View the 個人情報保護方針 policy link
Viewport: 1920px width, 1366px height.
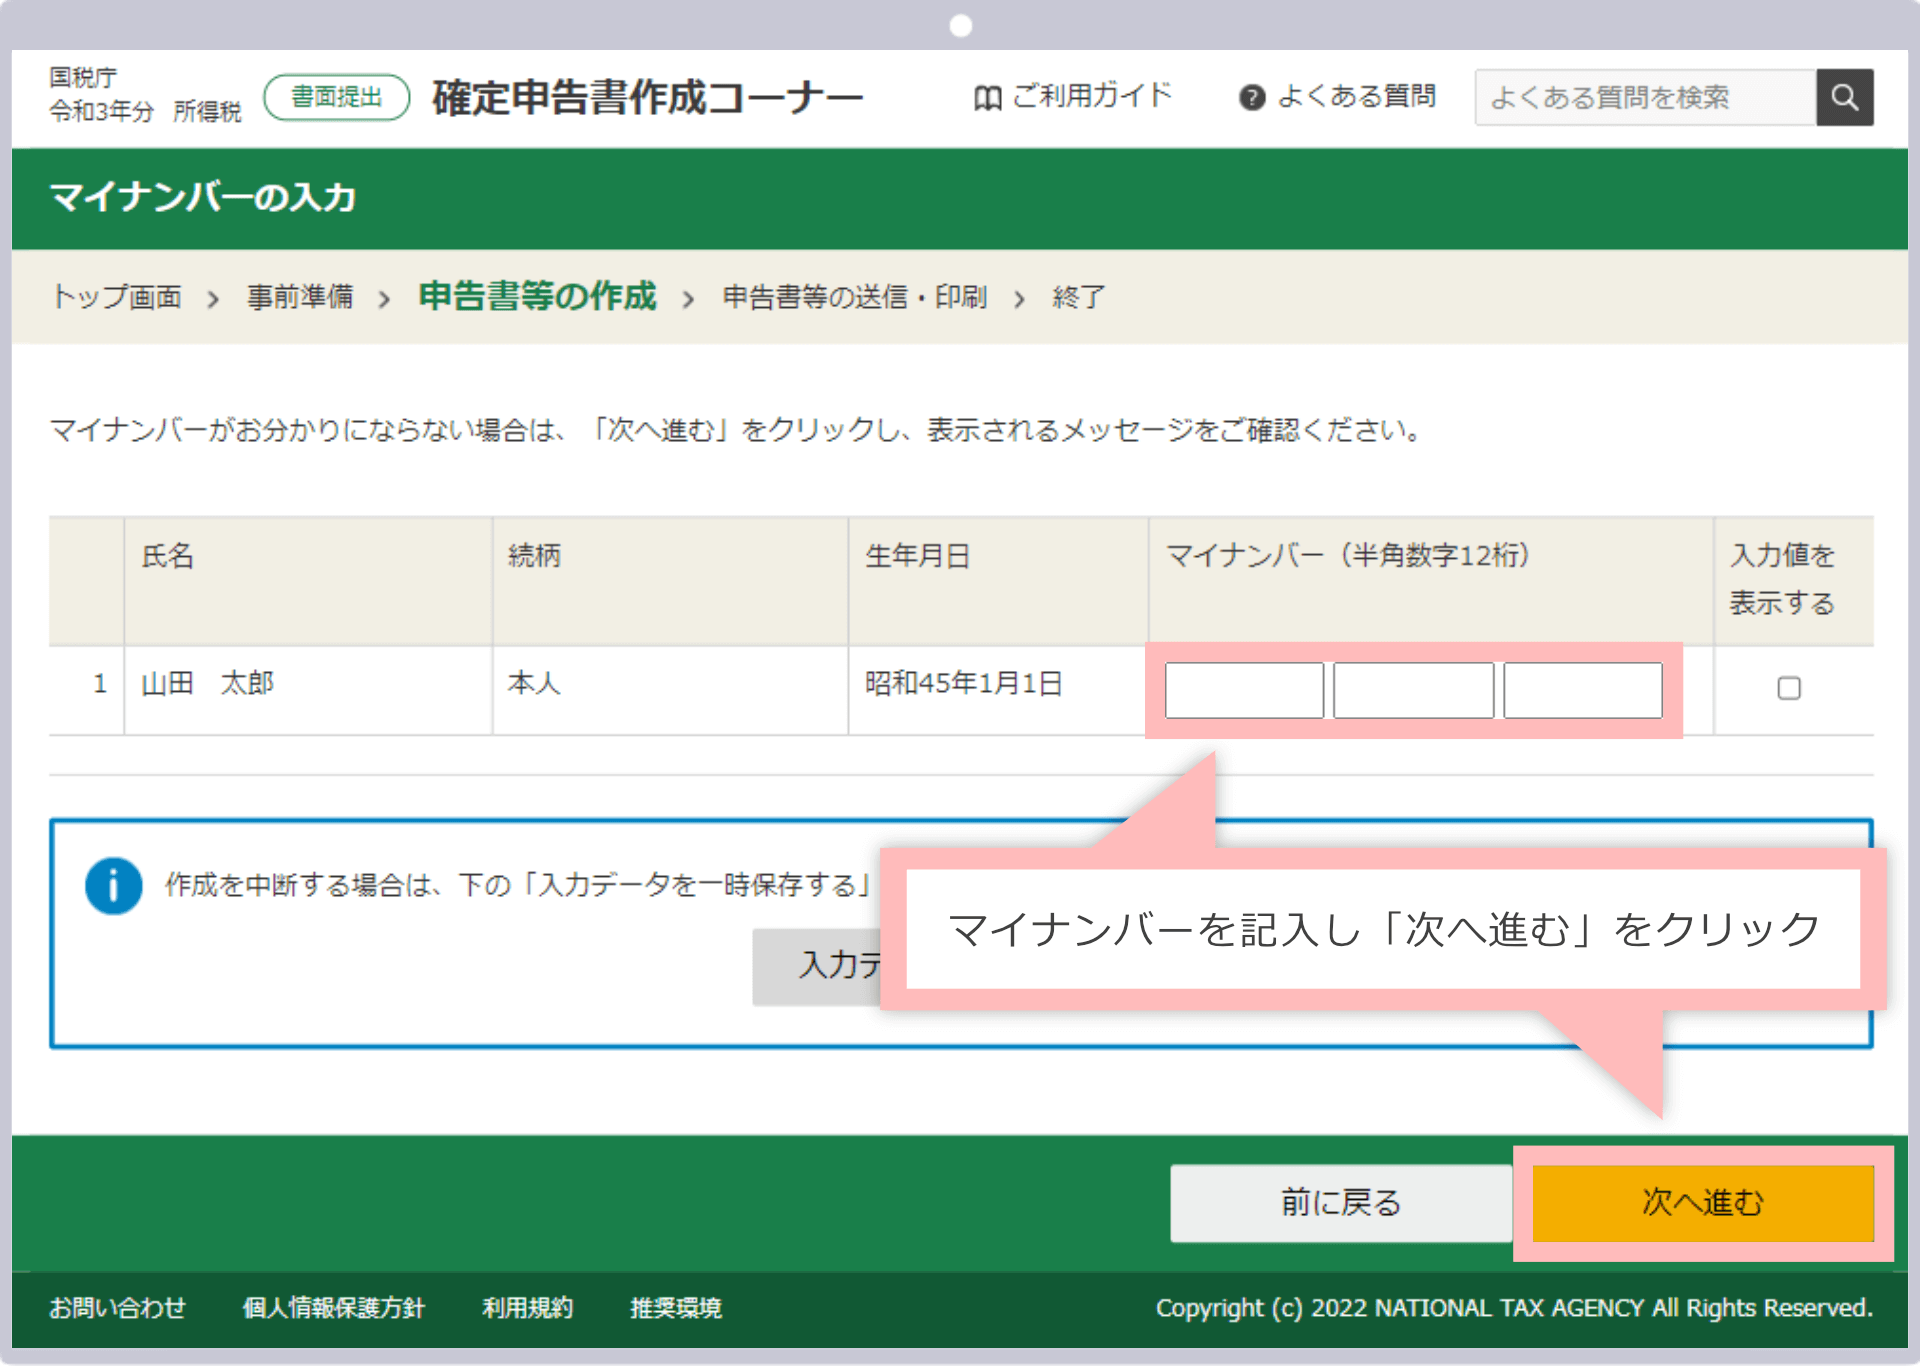coord(333,1308)
